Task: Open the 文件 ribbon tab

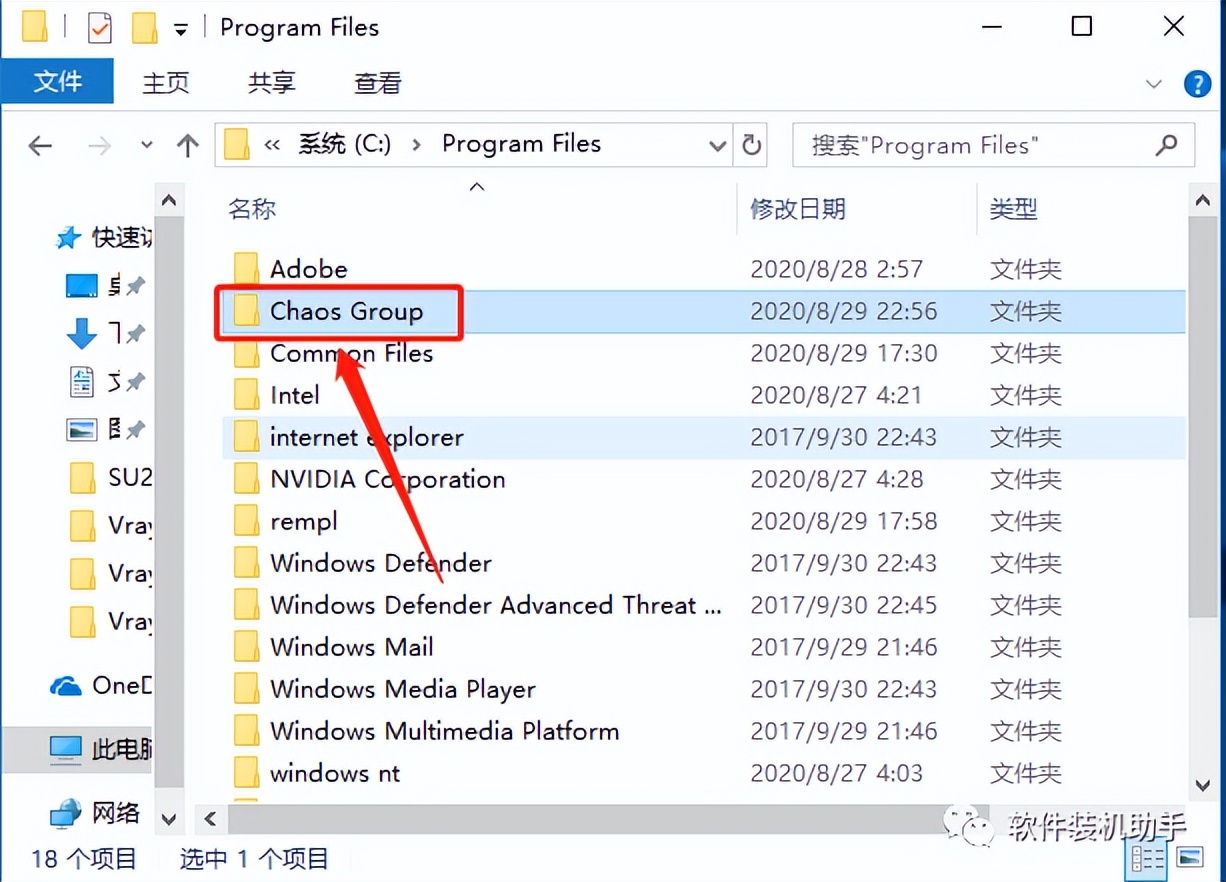Action: tap(57, 82)
